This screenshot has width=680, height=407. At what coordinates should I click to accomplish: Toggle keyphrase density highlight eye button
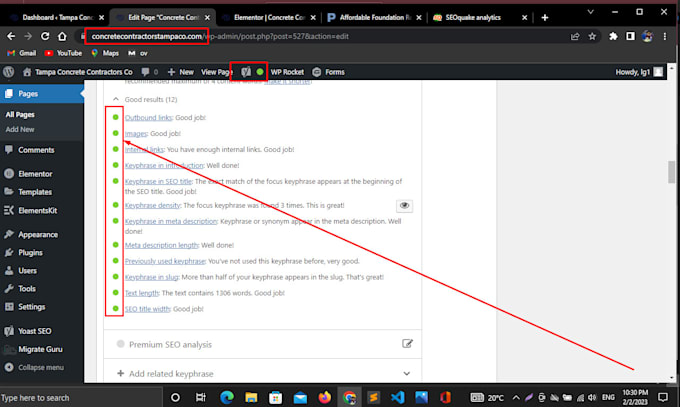pyautogui.click(x=404, y=206)
